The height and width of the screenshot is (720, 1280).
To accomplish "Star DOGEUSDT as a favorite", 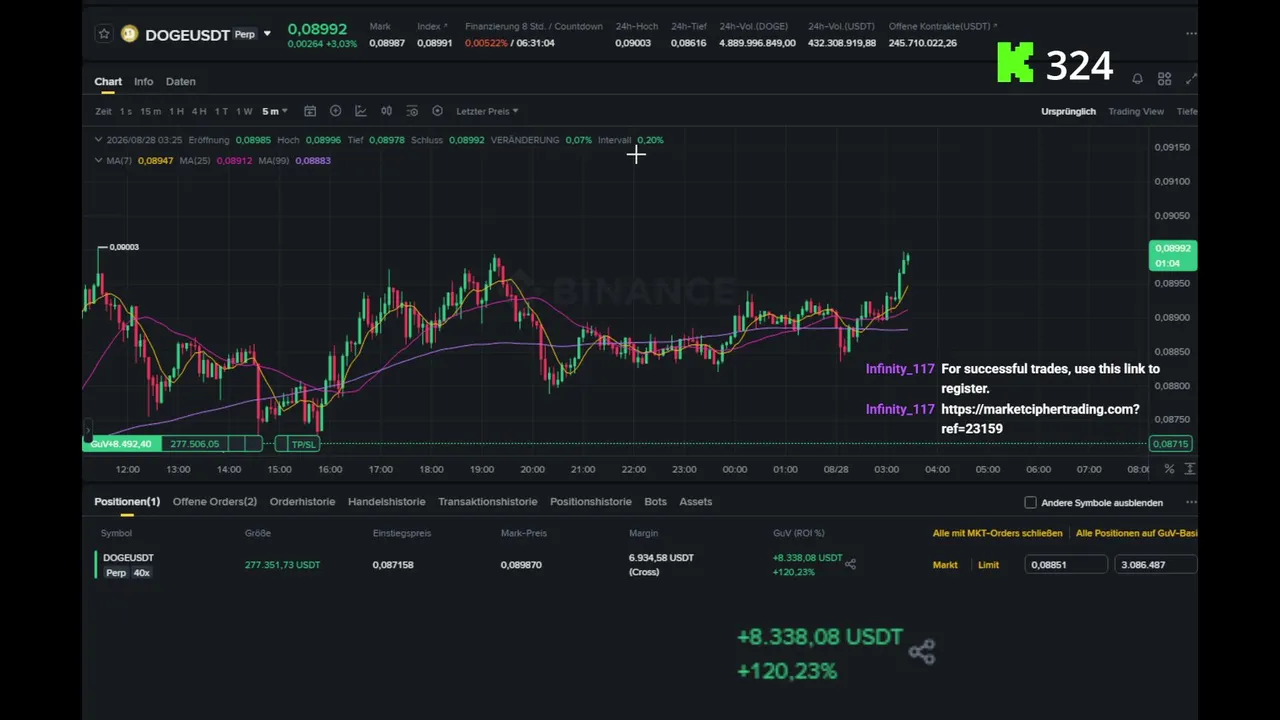I will [x=104, y=34].
